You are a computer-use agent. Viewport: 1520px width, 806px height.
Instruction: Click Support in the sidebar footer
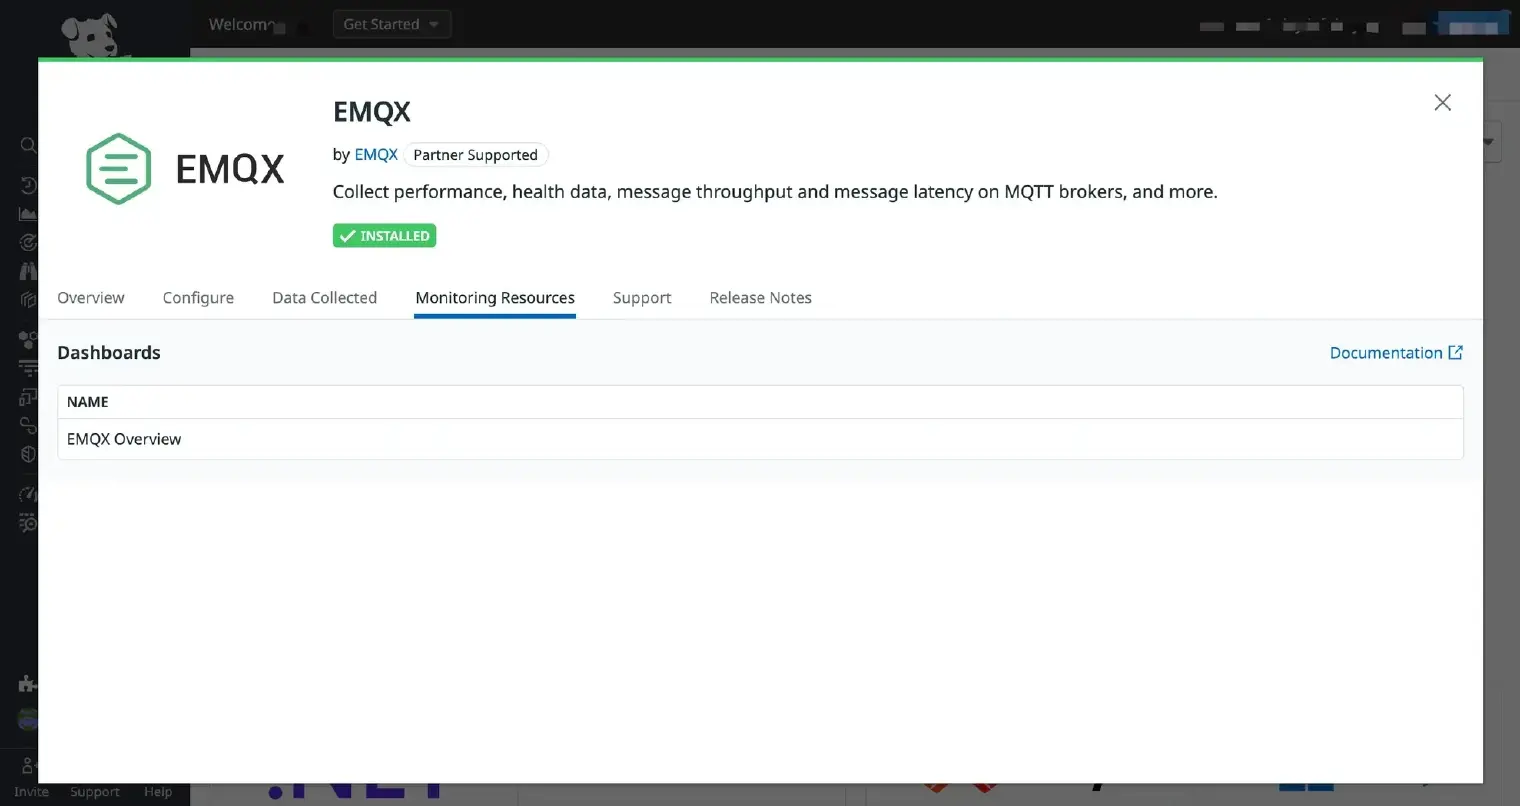click(x=95, y=792)
